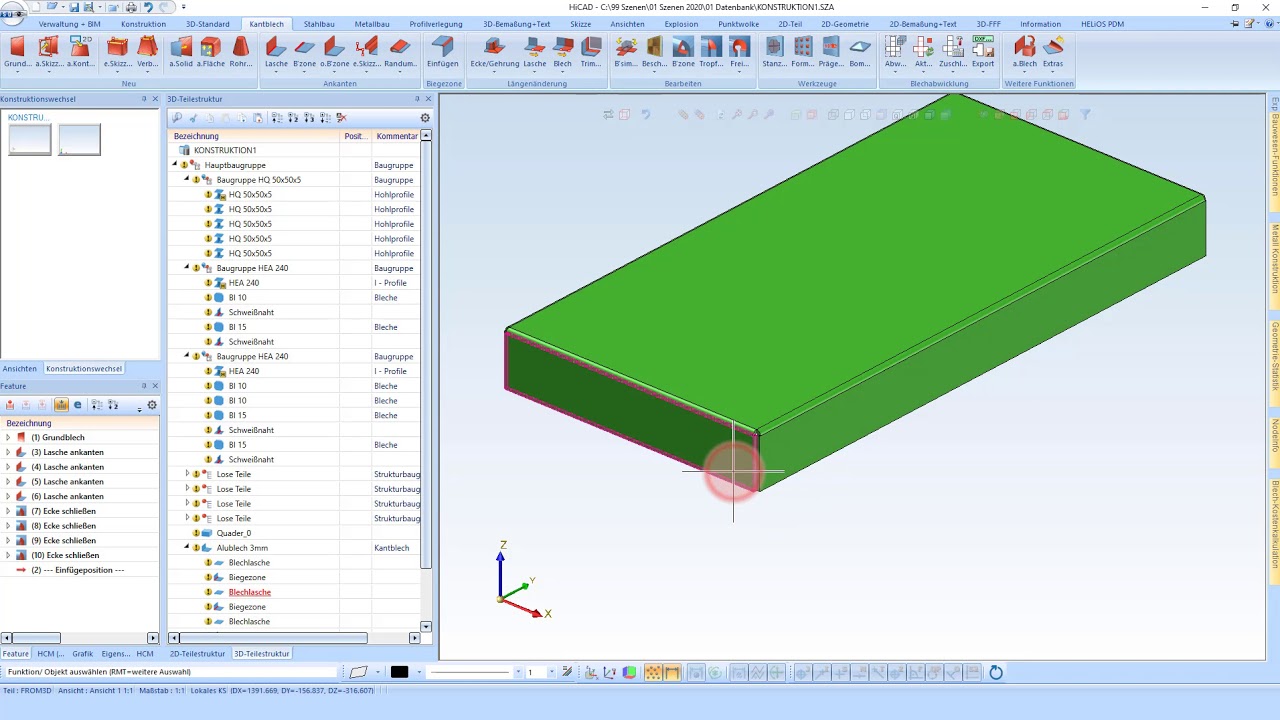Select the Quader_0 tree item

point(235,533)
